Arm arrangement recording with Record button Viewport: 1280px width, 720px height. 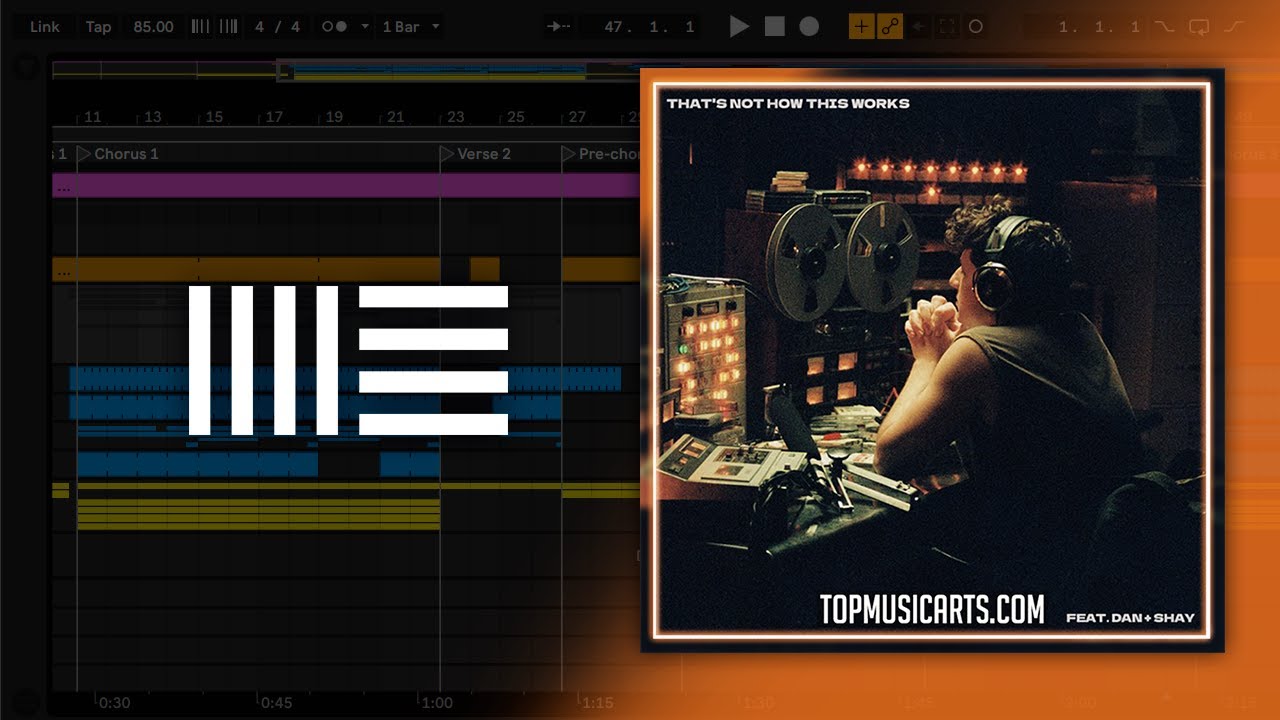(x=809, y=27)
